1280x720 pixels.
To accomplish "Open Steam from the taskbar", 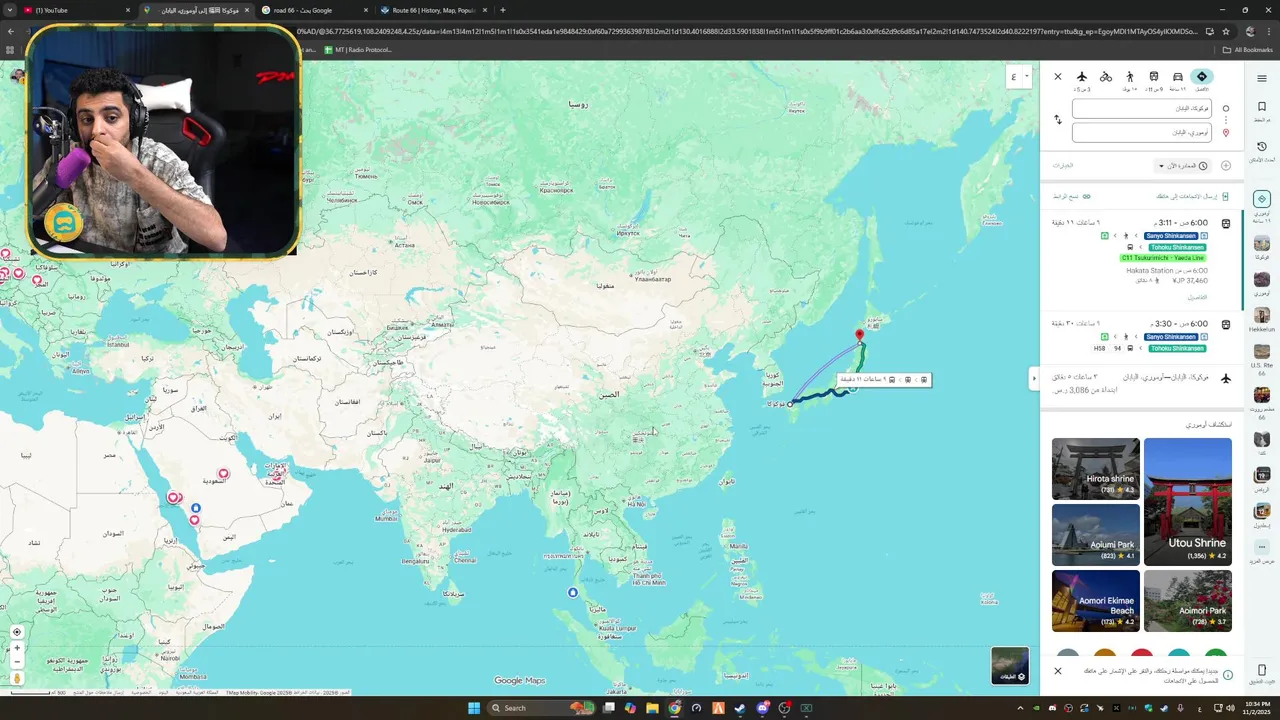I will 740,708.
